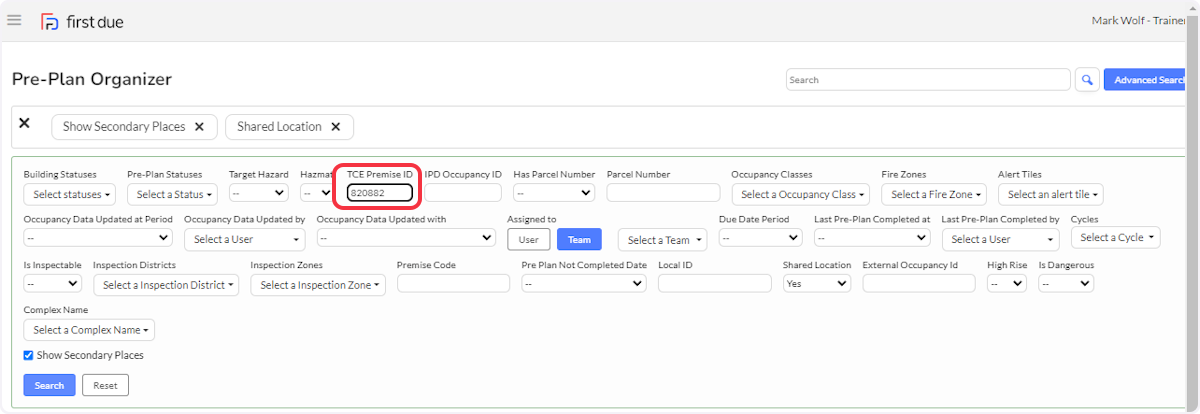
Task: Open Occupancy Data Updated at Period dropdown
Action: (98, 238)
